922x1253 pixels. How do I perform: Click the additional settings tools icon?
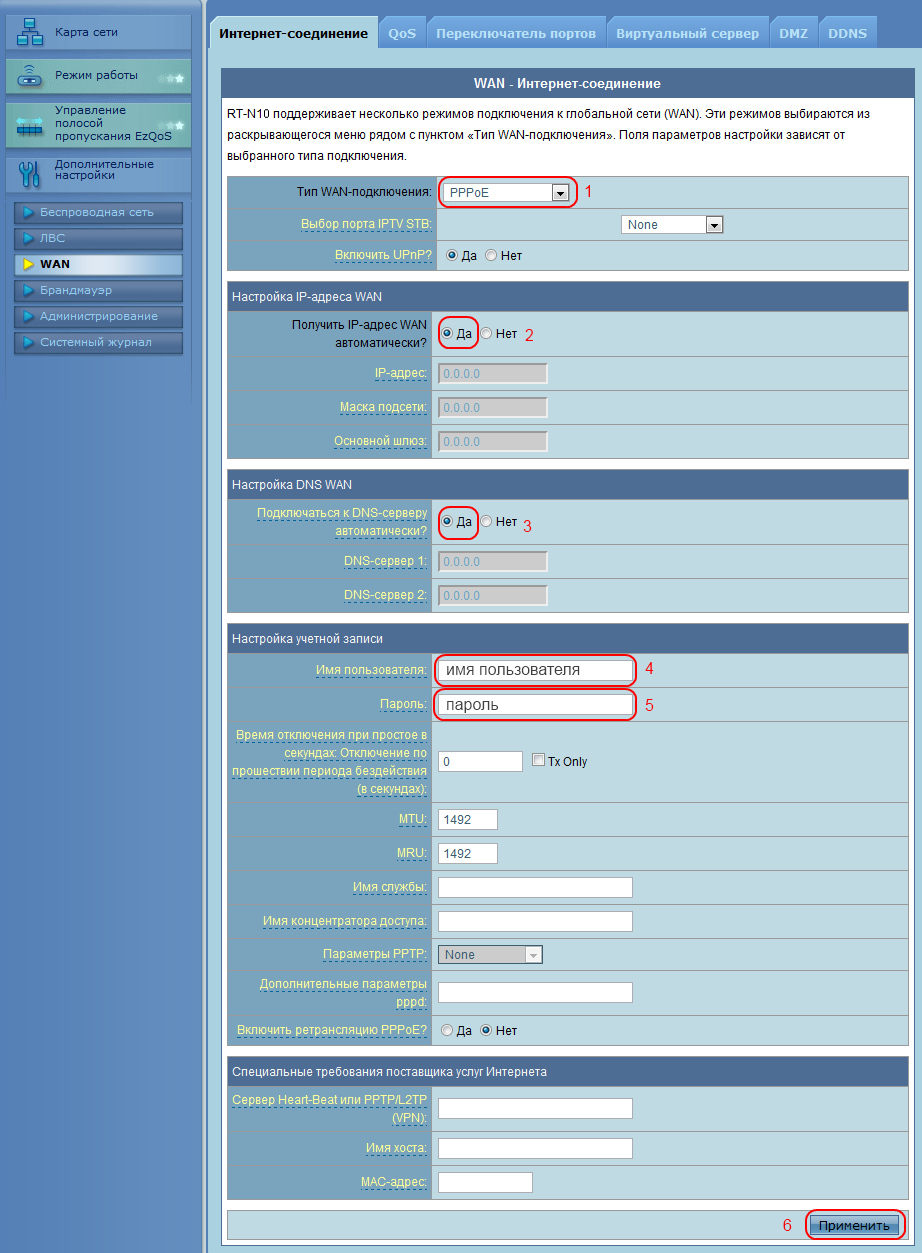pyautogui.click(x=31, y=172)
